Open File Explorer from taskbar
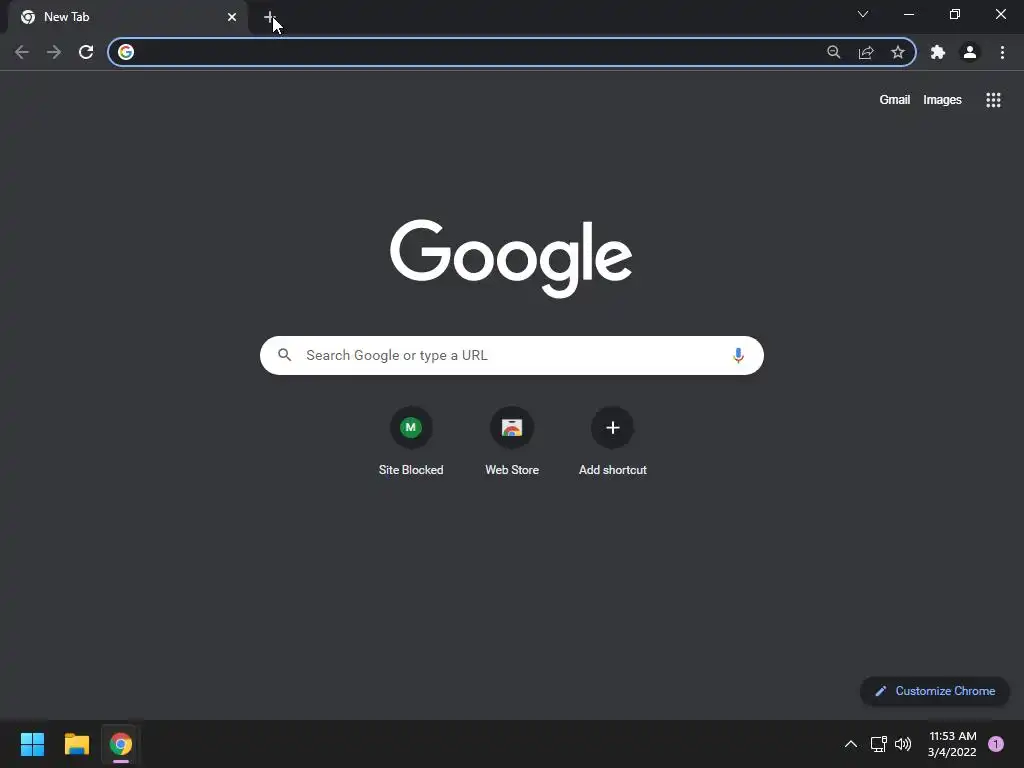The width and height of the screenshot is (1024, 768). pos(76,744)
